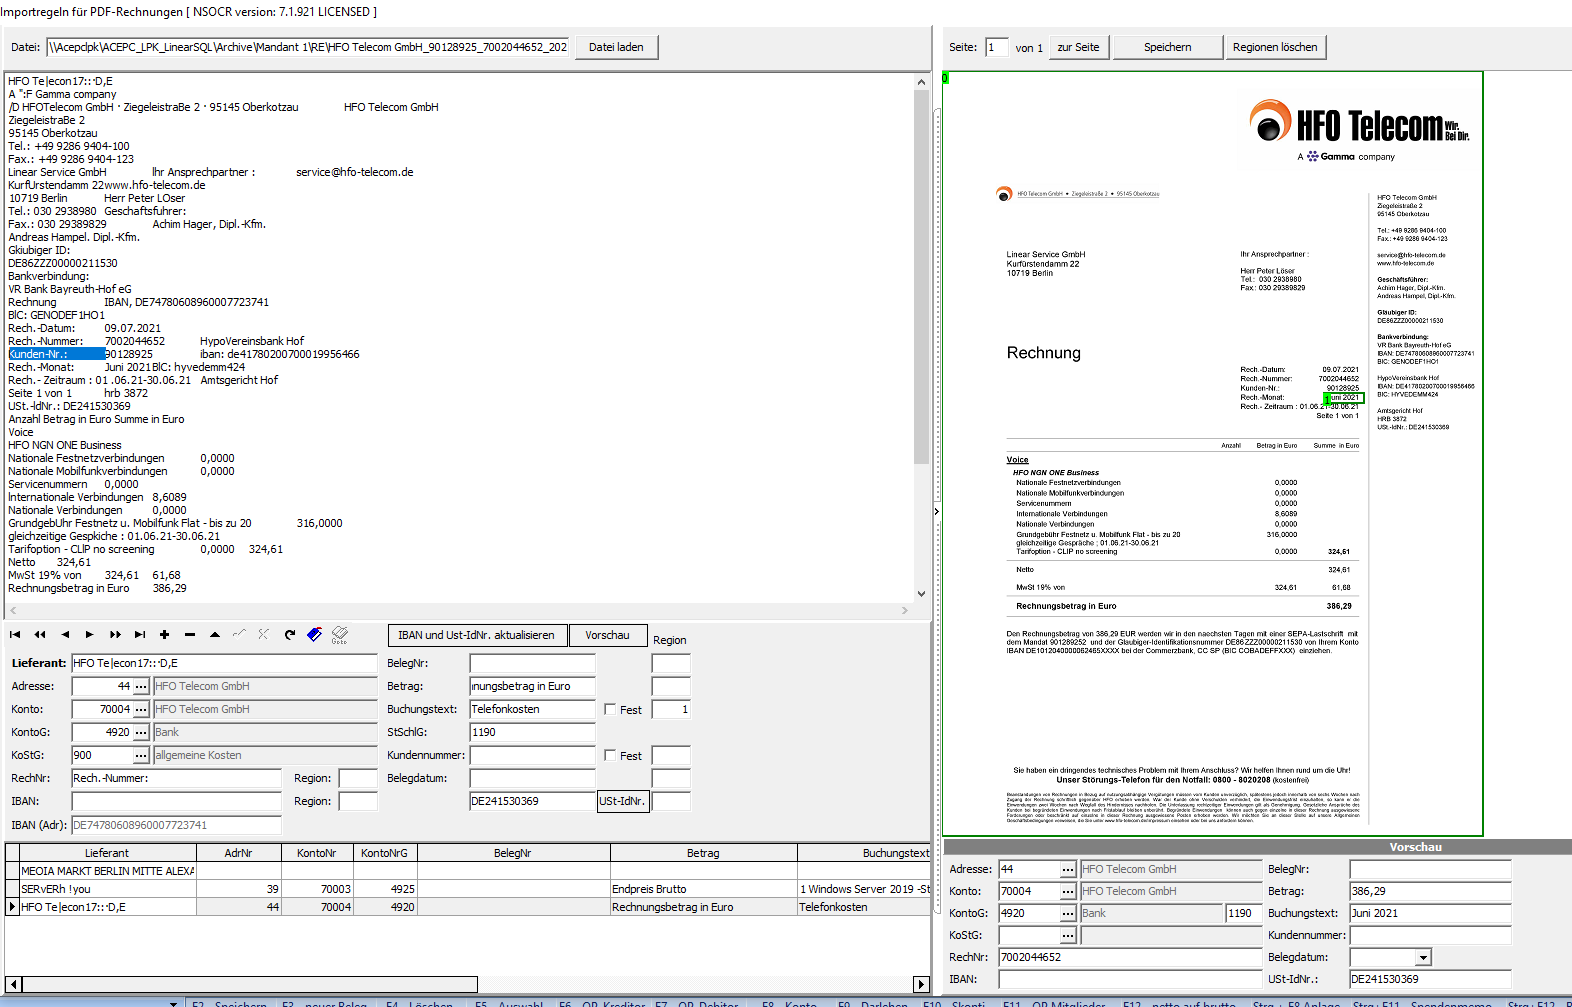Click the Seite page number field
Image resolution: width=1572 pixels, height=1007 pixels.
(x=996, y=47)
